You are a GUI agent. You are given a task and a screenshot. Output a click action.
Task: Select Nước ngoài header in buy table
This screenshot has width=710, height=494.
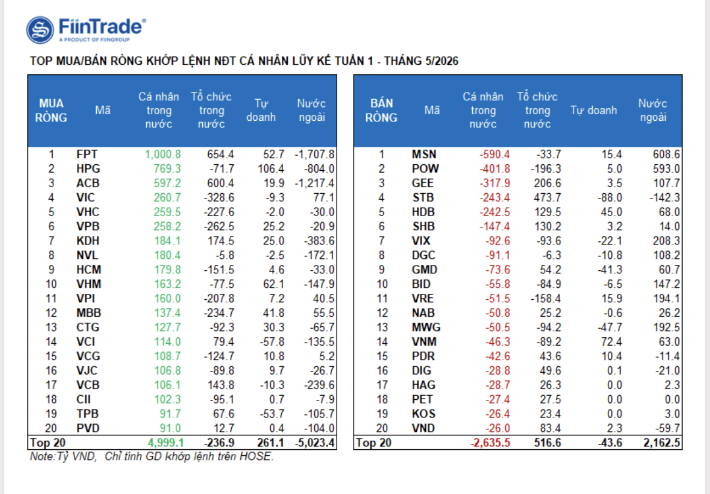point(312,110)
